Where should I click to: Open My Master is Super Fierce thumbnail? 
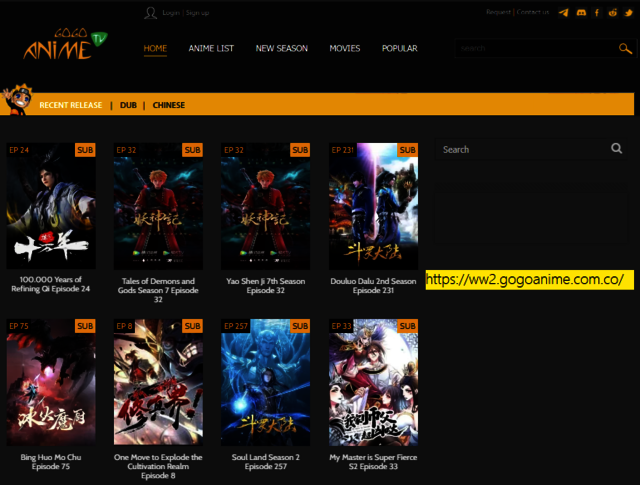point(373,382)
